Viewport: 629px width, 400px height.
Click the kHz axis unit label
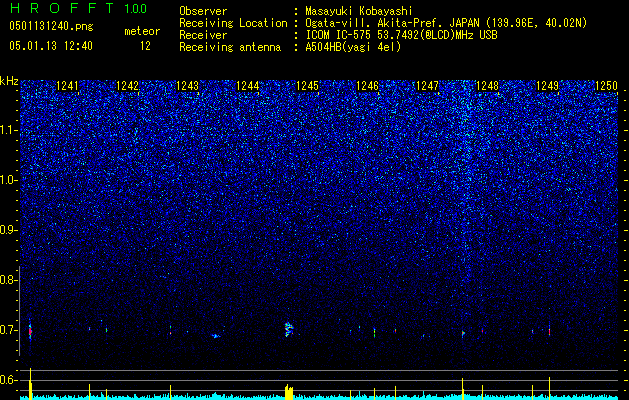pos(9,81)
